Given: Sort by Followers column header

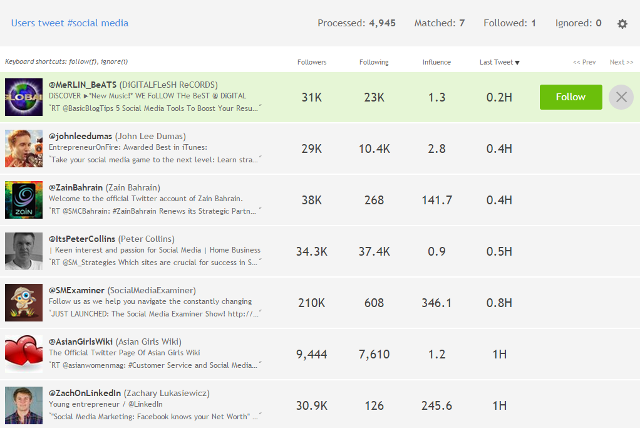Looking at the screenshot, I should 312,62.
